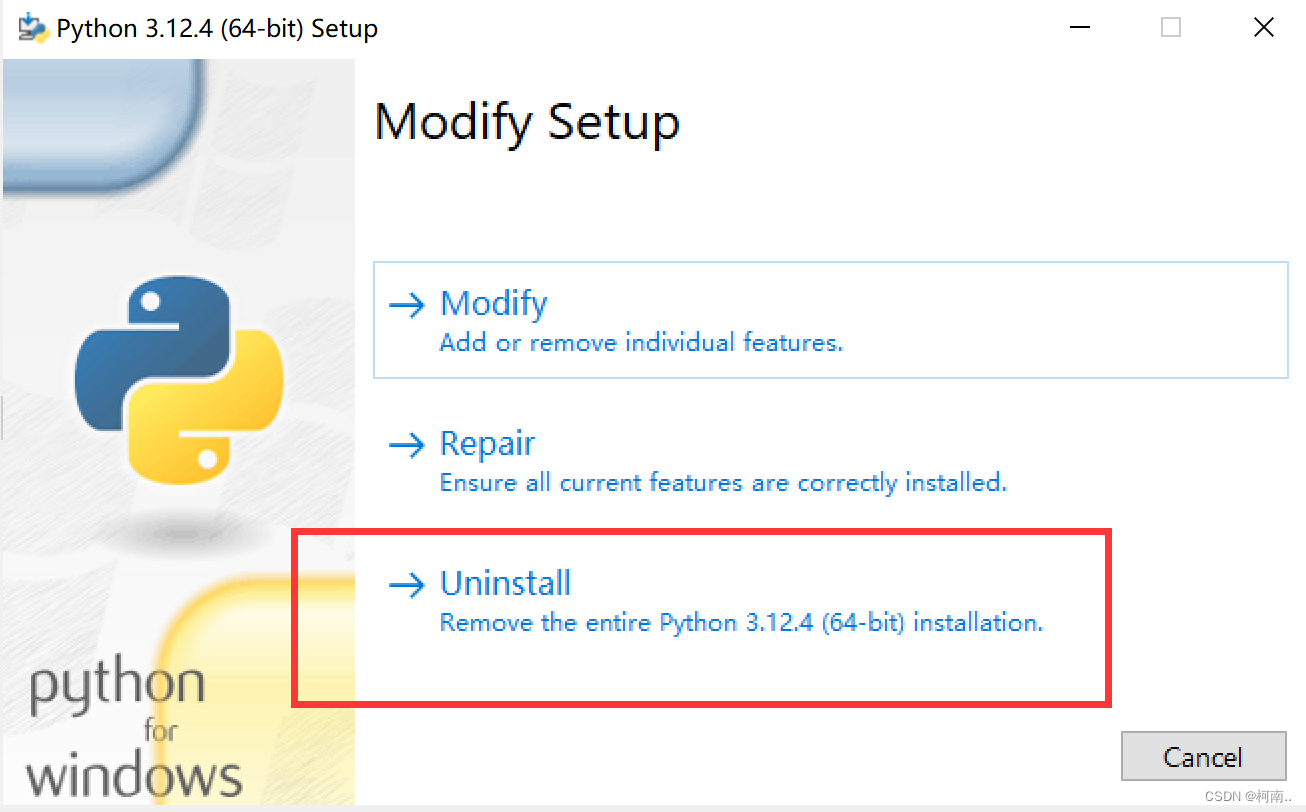Click 'Remove the entire Python 3.12.4 installation' text
Viewport: 1306px width, 812px height.
(741, 622)
